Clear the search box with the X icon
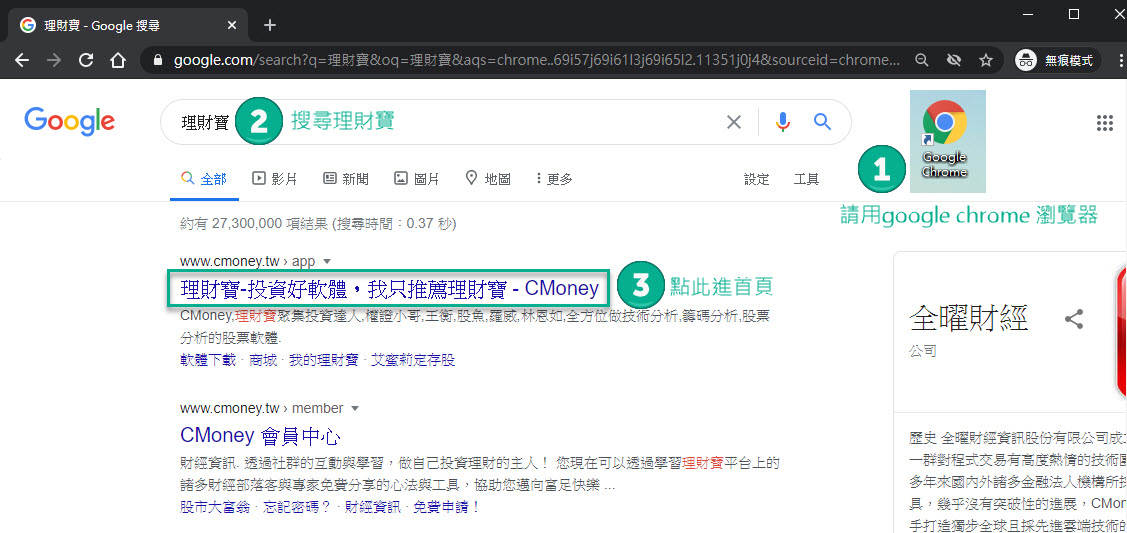The height and width of the screenshot is (533, 1127). pos(734,122)
